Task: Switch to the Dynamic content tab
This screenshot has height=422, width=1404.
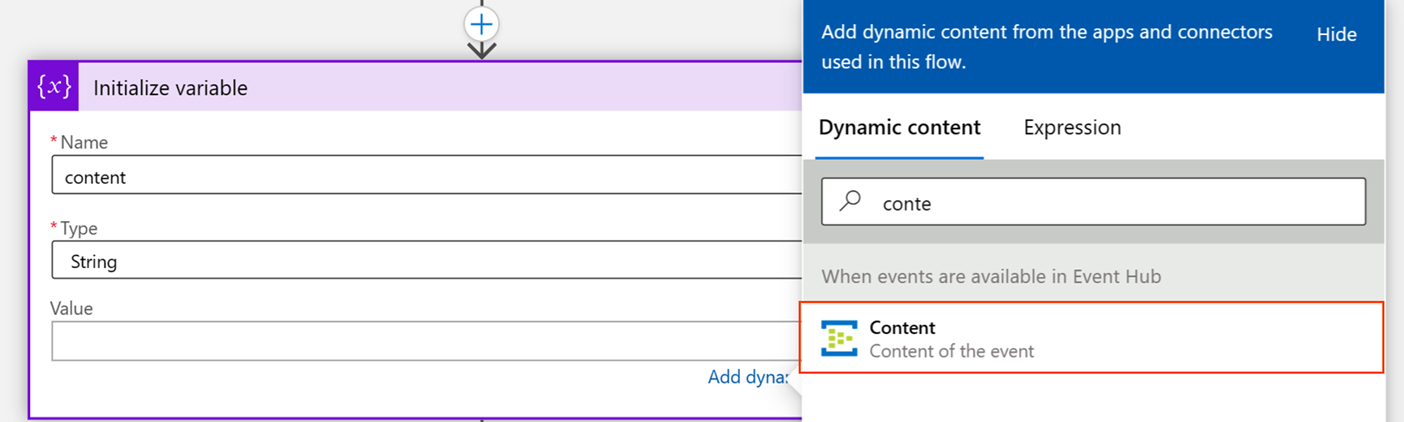Action: [899, 128]
